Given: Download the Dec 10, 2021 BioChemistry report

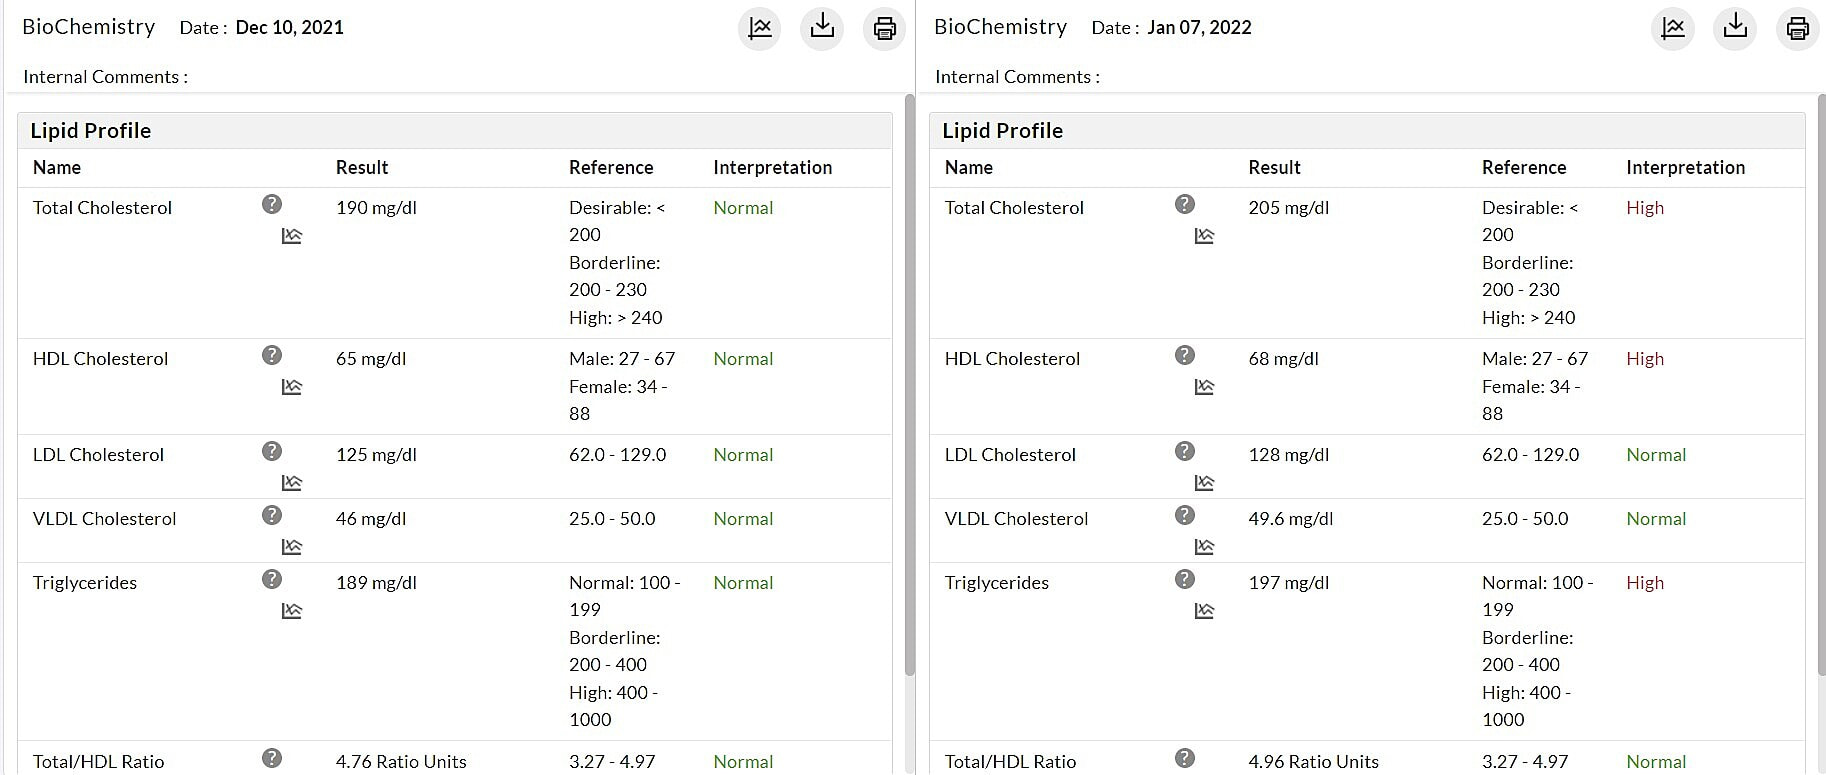Looking at the screenshot, I should 821,29.
